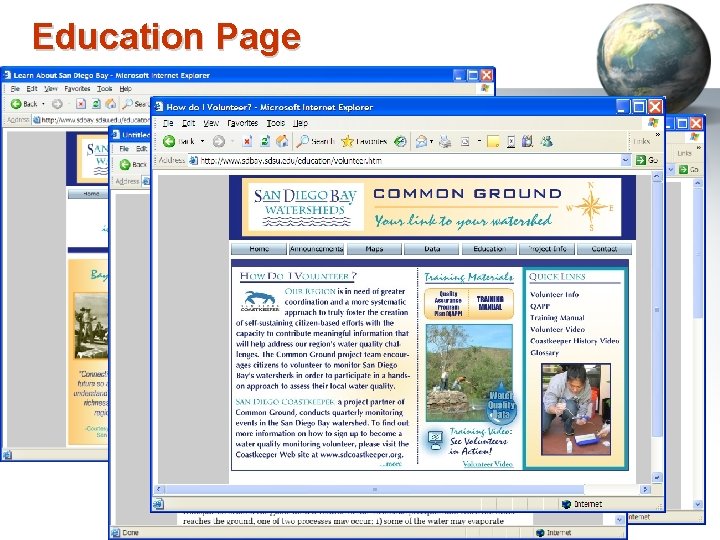Click the Mail envelope icon
Screen dimensions: 720x540
[421, 141]
